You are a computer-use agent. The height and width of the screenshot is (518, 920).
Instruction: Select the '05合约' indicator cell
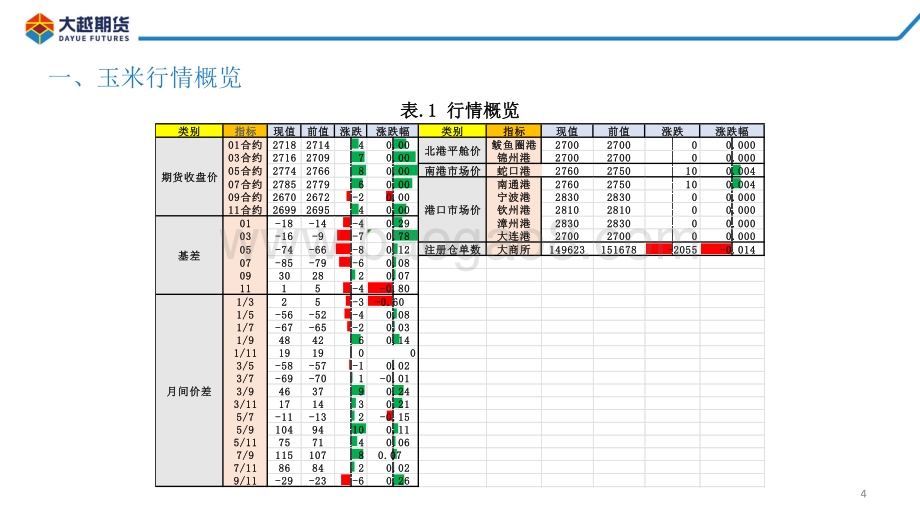click(x=245, y=171)
